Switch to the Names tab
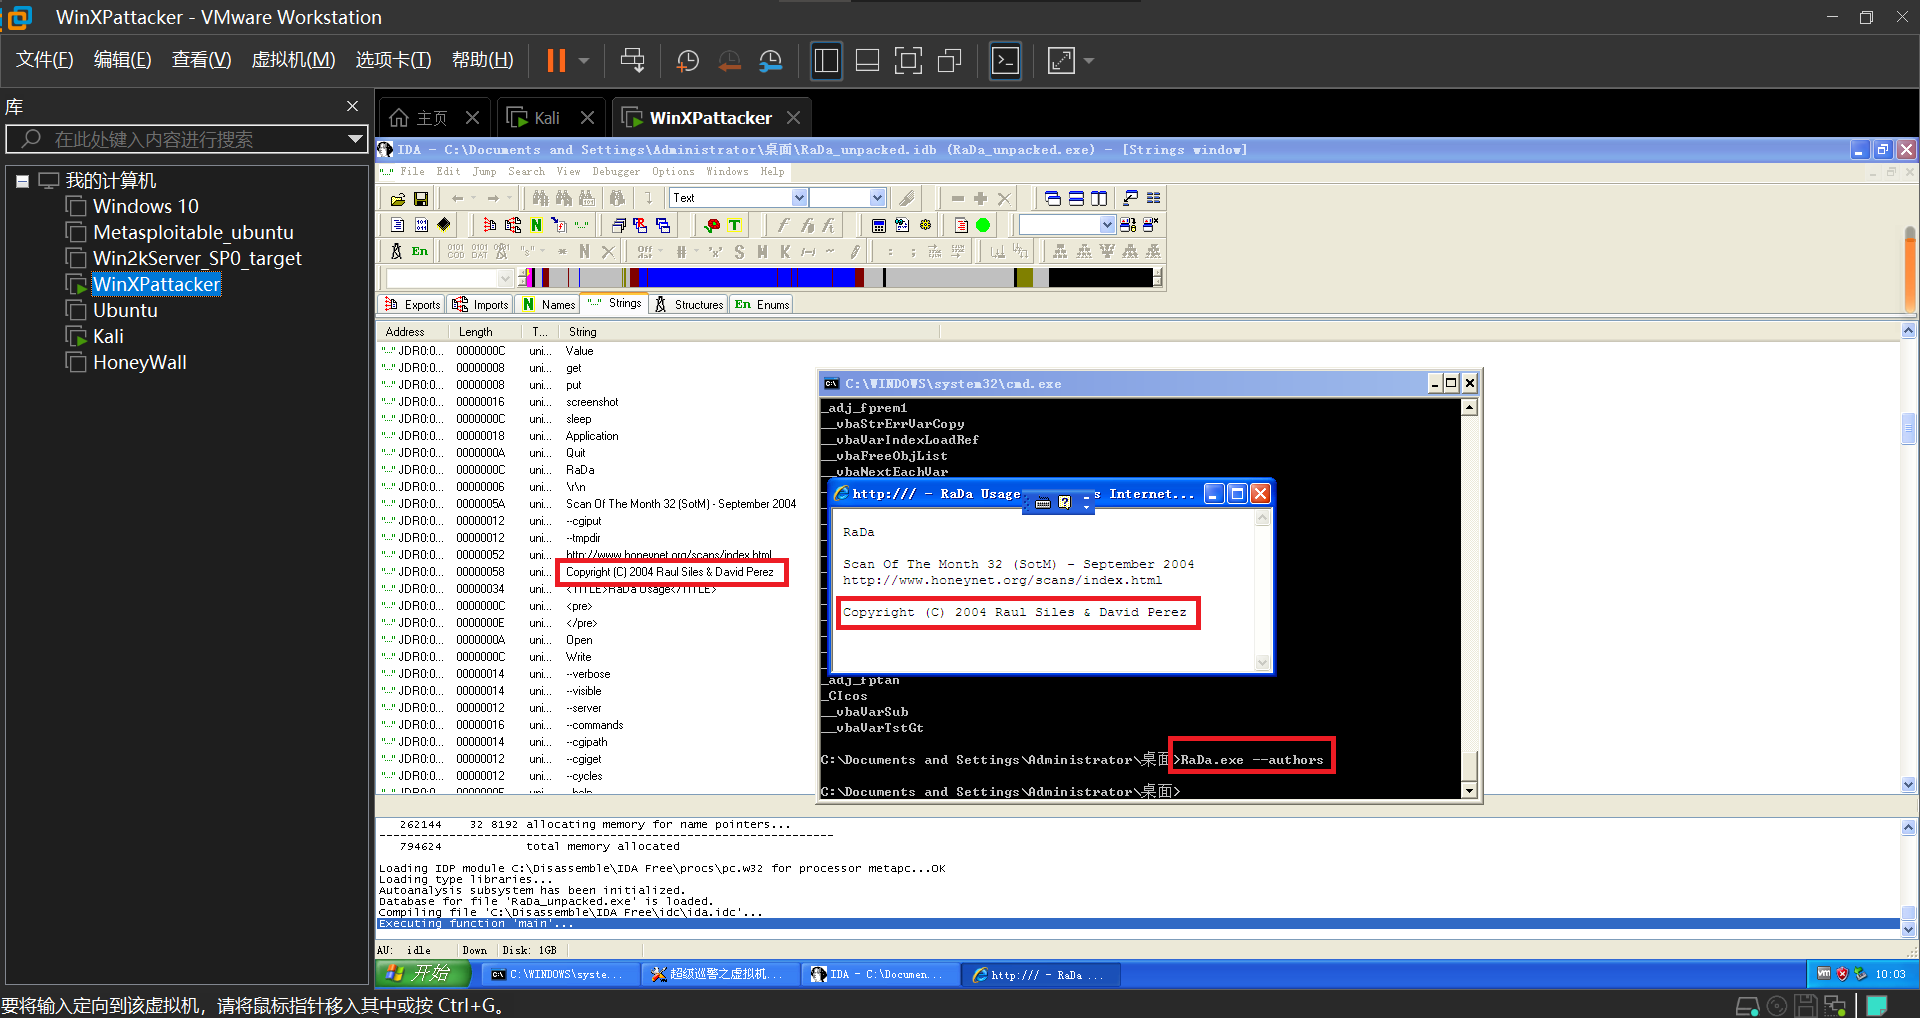Viewport: 1920px width, 1018px height. tap(548, 304)
